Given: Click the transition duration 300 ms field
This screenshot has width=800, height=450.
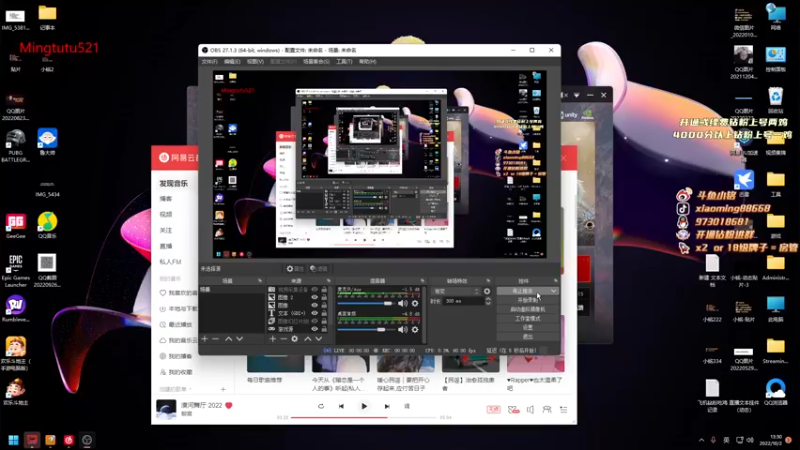Looking at the screenshot, I should 463,302.
